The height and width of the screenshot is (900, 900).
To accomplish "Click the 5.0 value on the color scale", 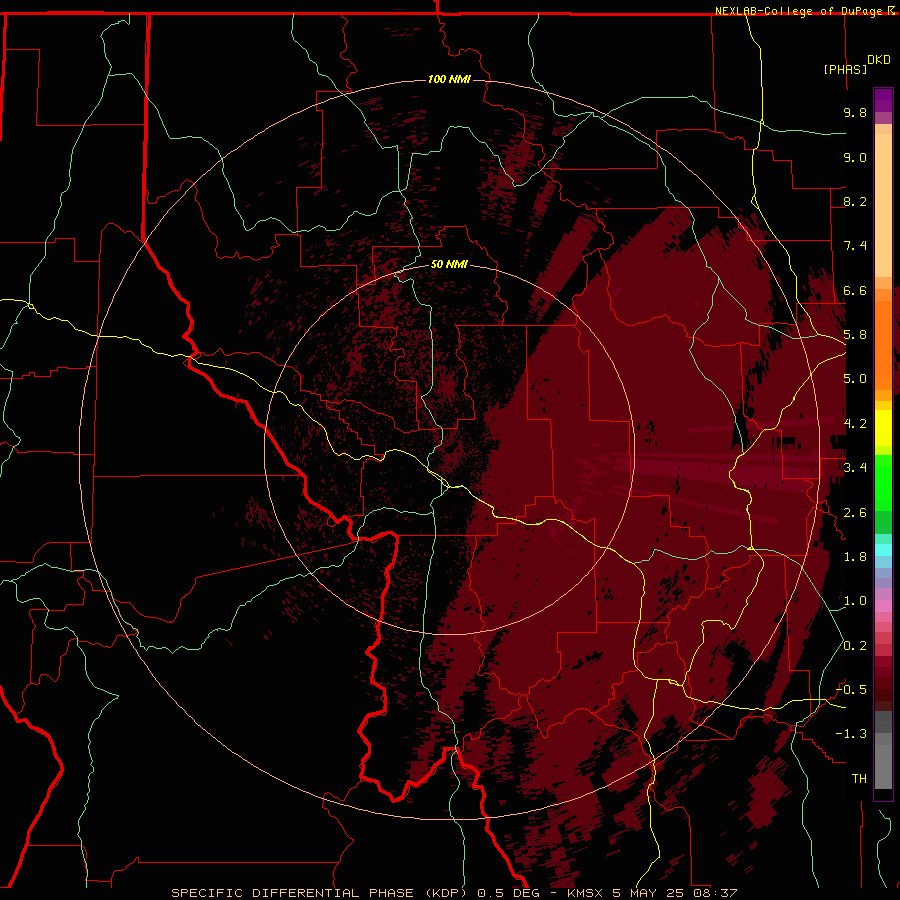I will tap(855, 379).
